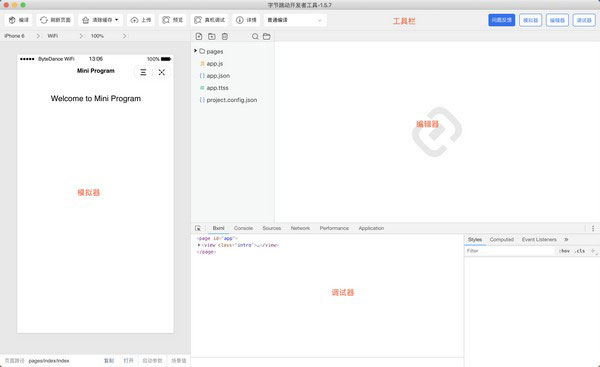Switch to the Network tab
The image size is (600, 367).
(x=300, y=228)
